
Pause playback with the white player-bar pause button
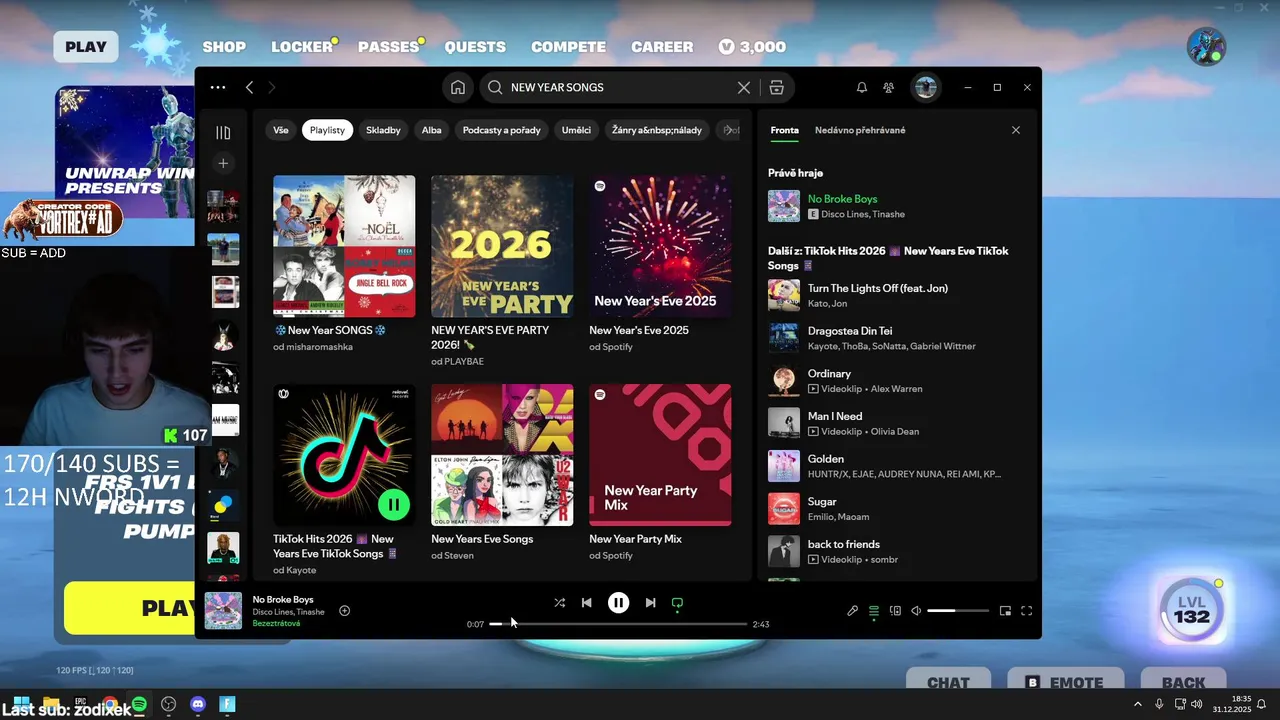click(x=619, y=603)
